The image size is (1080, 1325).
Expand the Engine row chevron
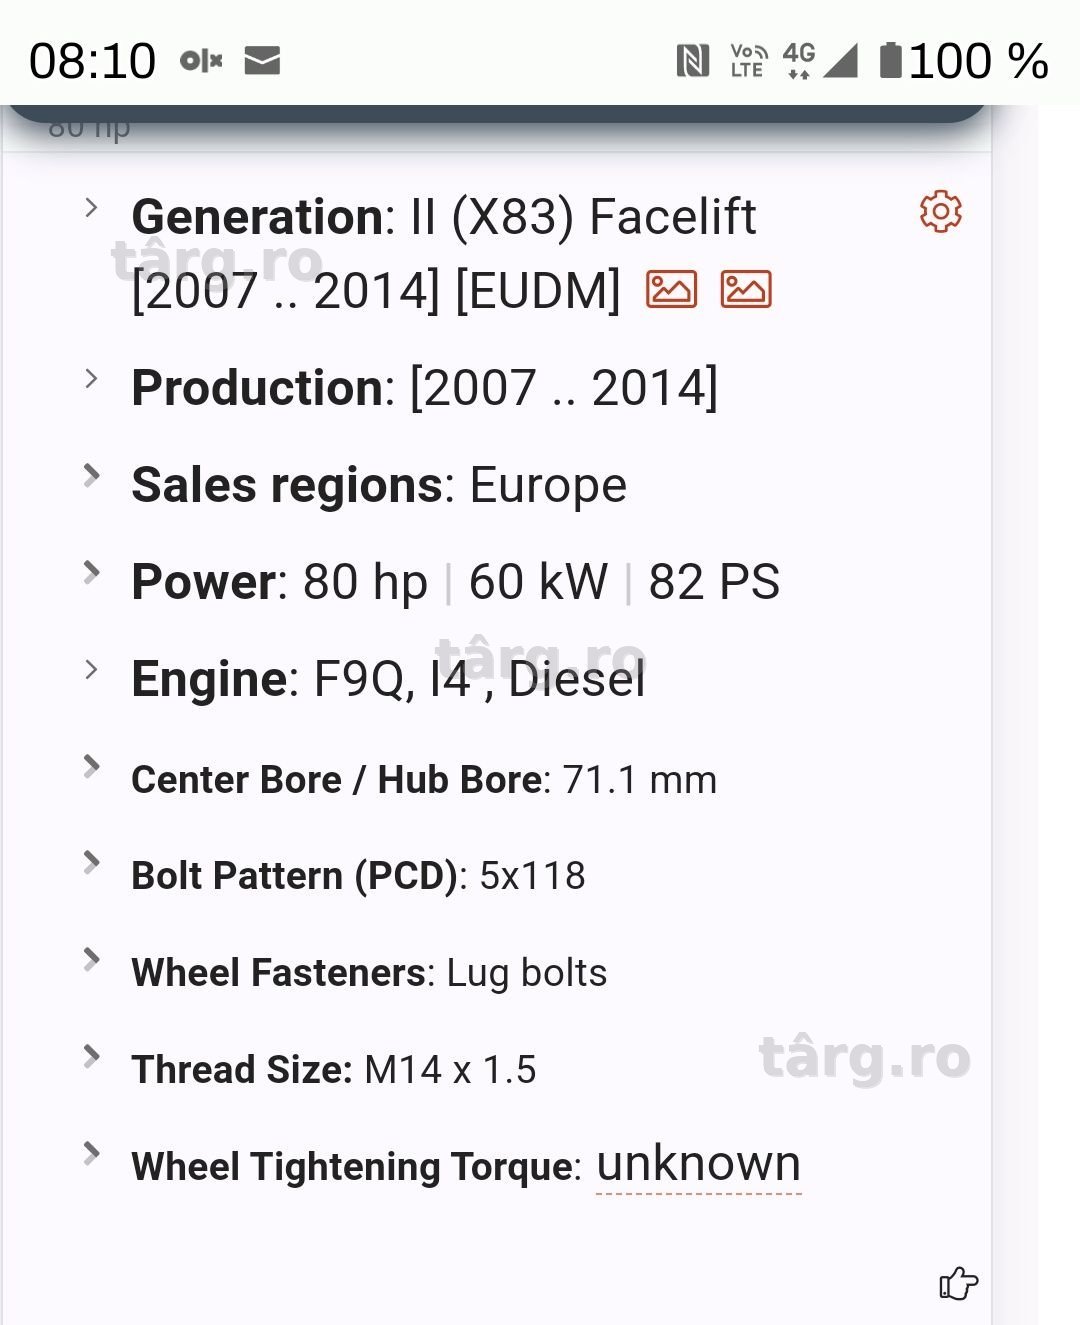91,669
